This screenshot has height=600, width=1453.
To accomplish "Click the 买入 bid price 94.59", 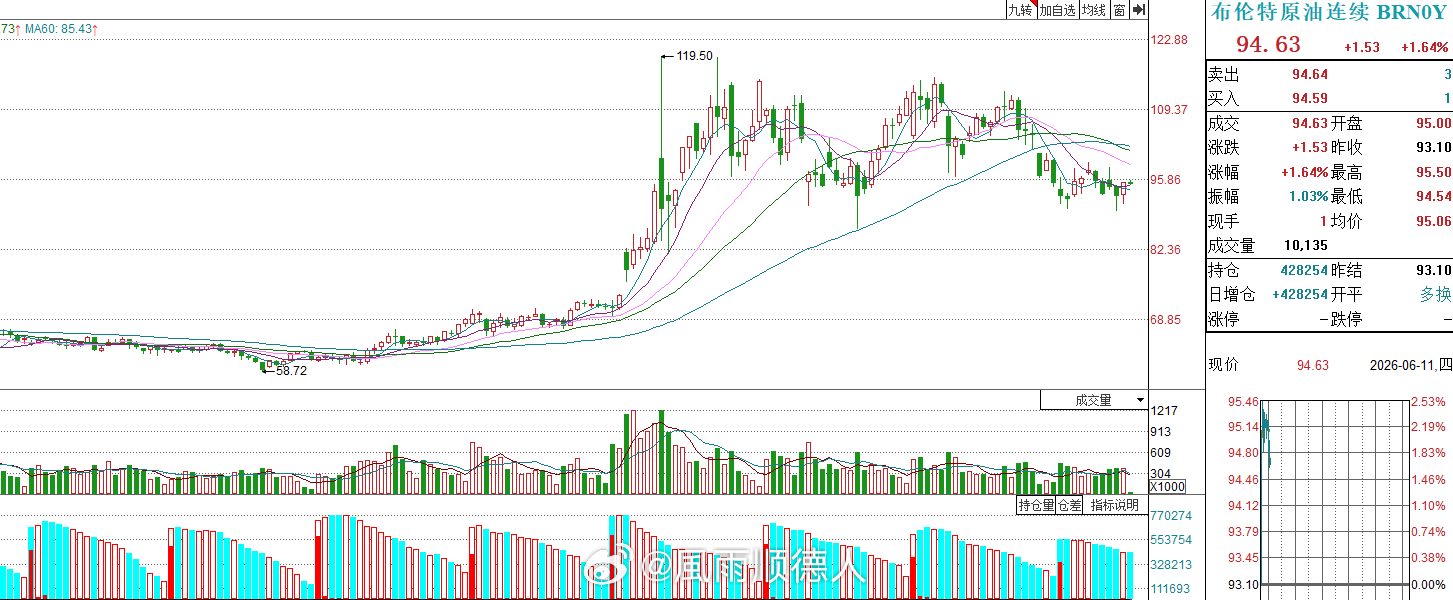I will (x=1310, y=98).
